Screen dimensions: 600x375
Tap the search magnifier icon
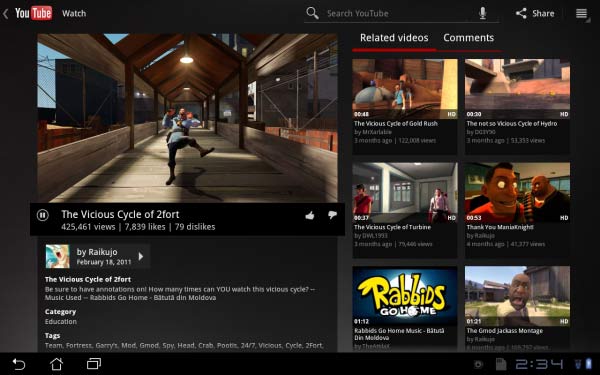click(312, 13)
